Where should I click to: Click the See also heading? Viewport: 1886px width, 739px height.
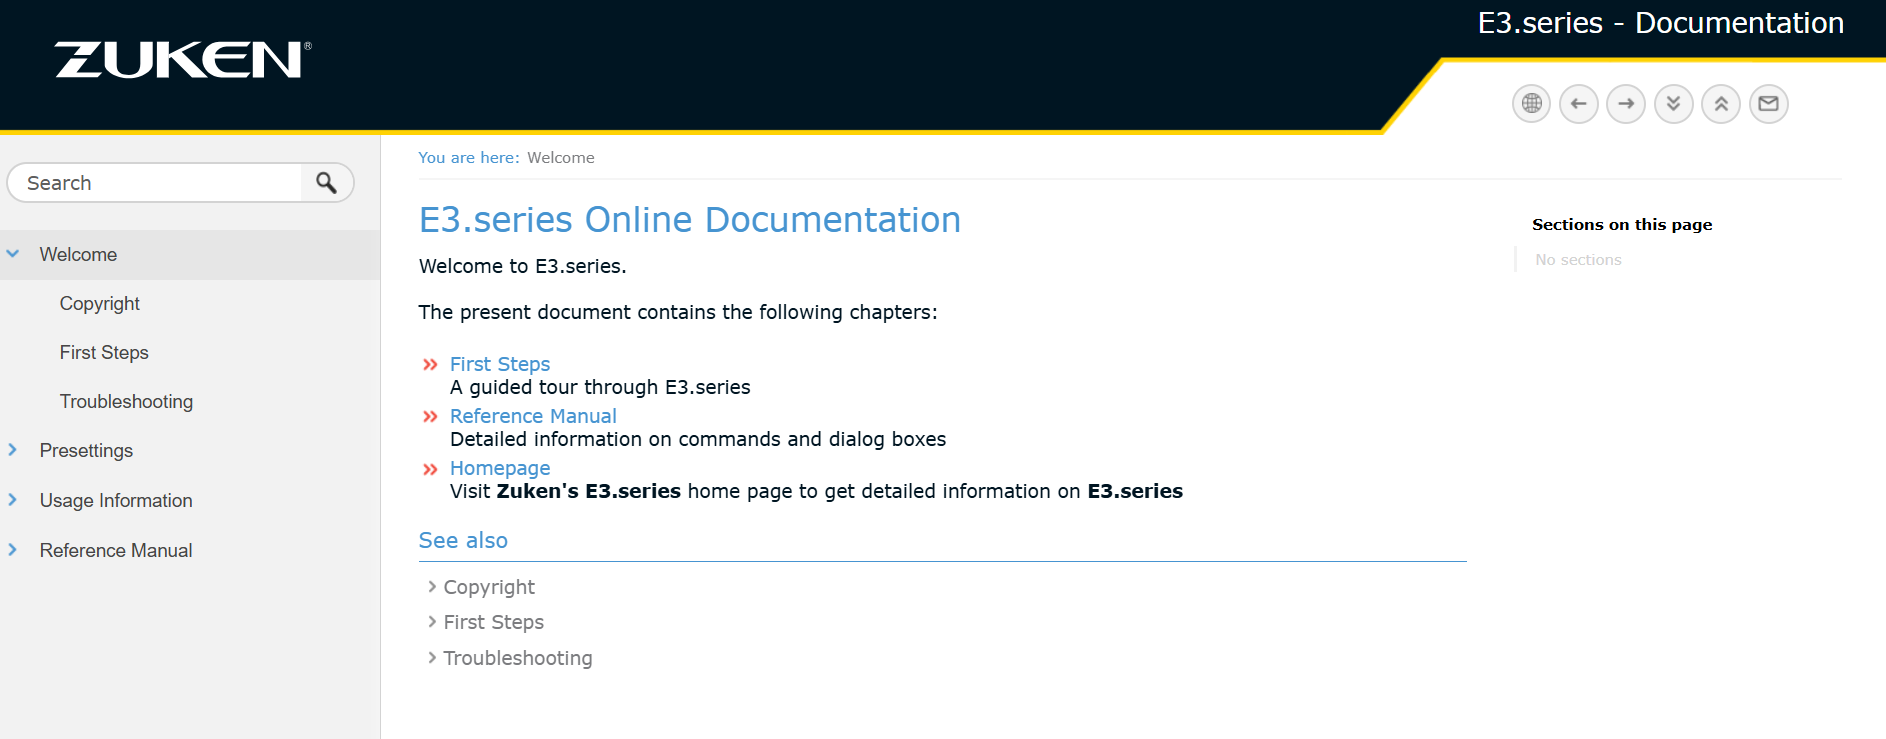tap(463, 540)
